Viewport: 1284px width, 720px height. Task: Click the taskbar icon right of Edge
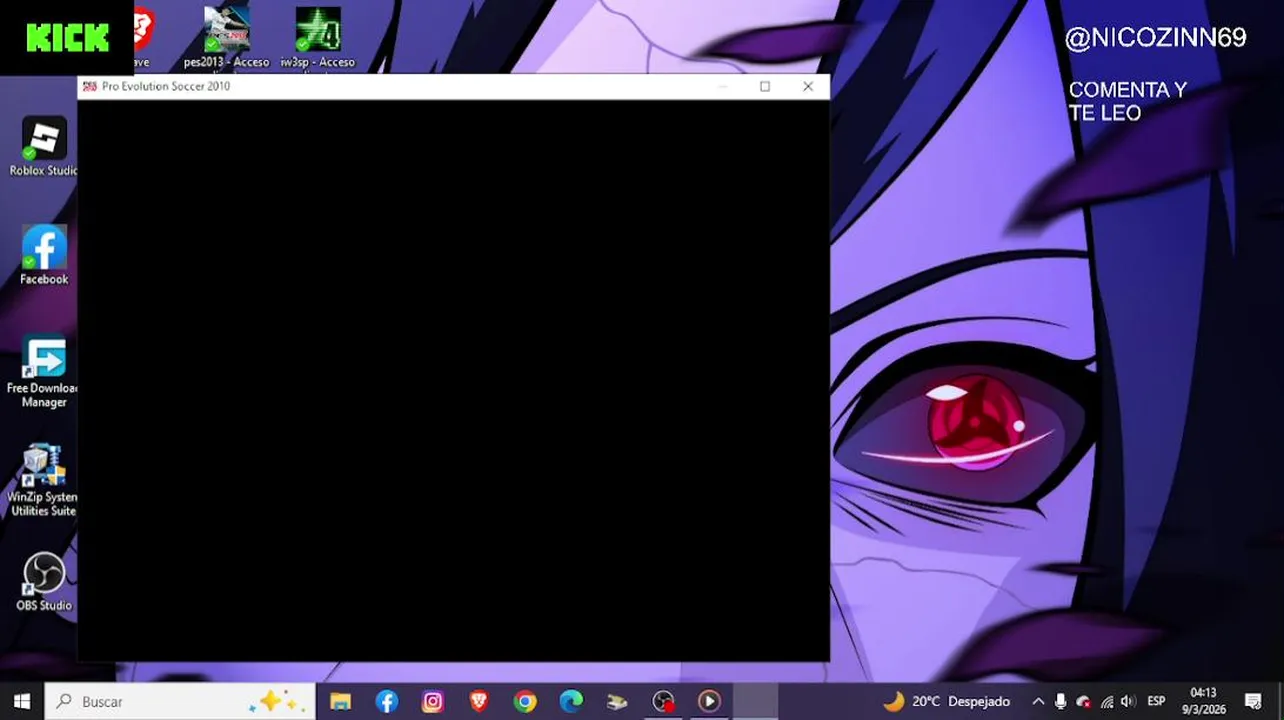click(617, 702)
